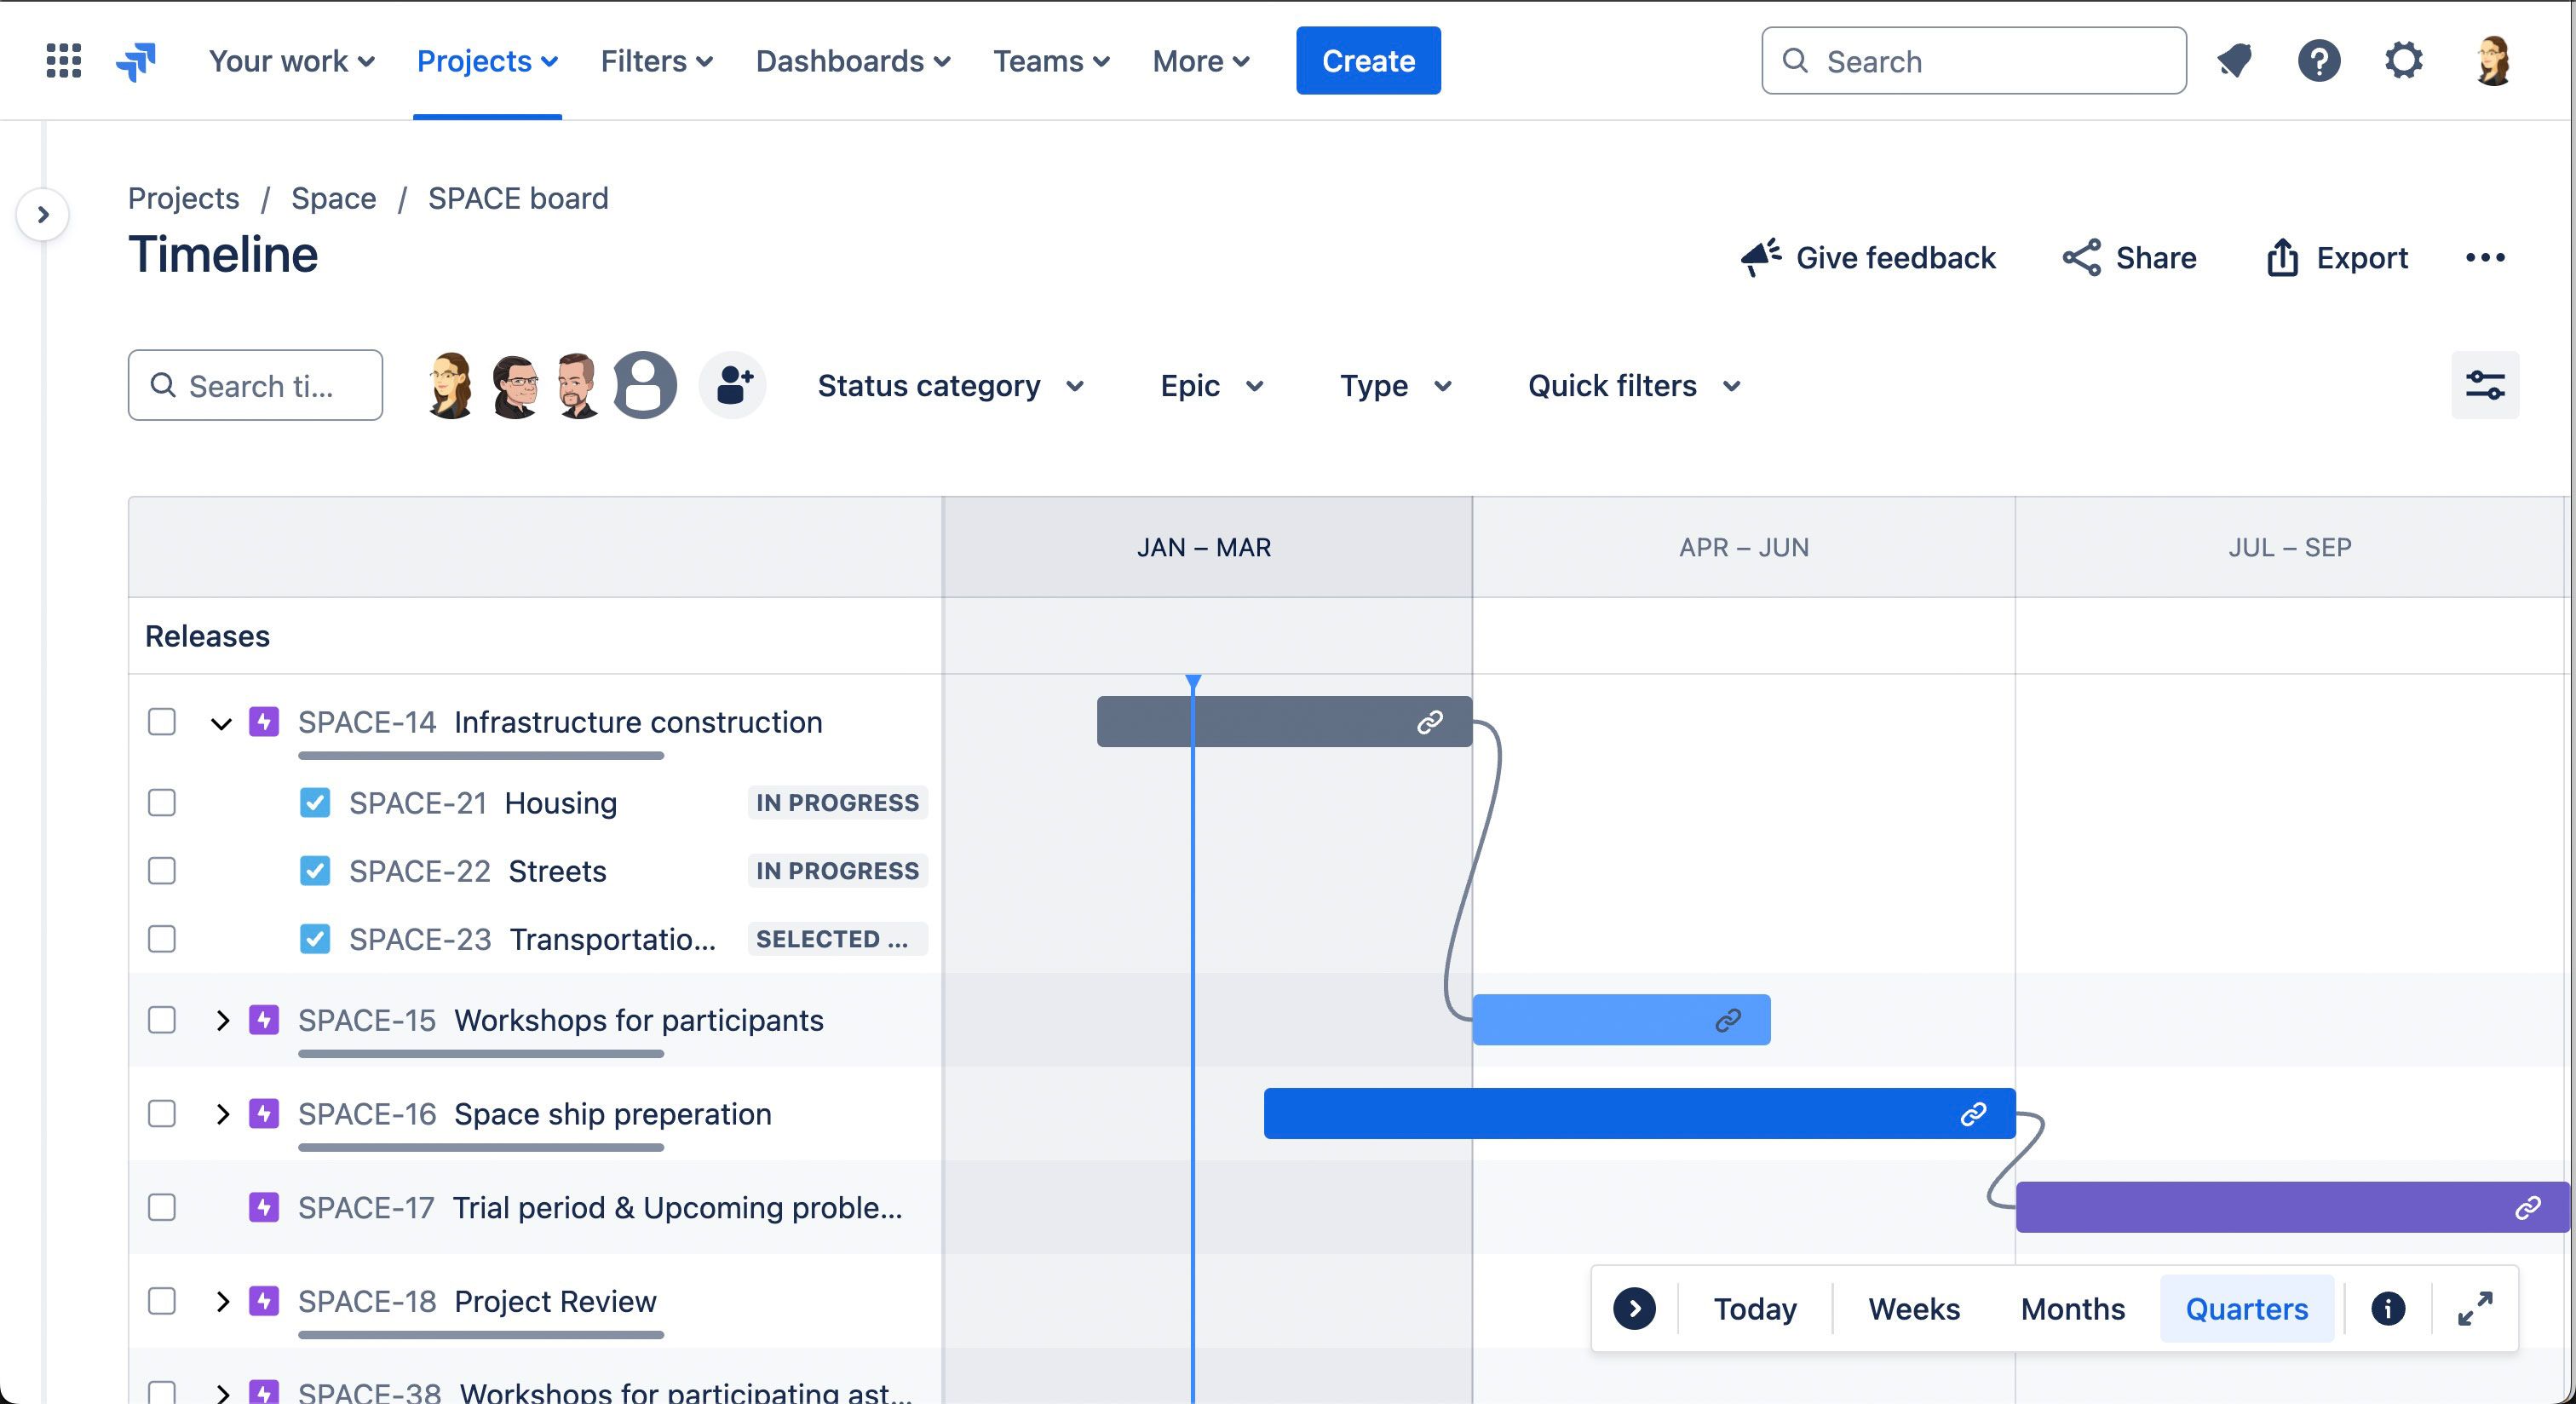This screenshot has height=1404, width=2576.
Task: Open the view settings sliders icon
Action: pos(2484,385)
